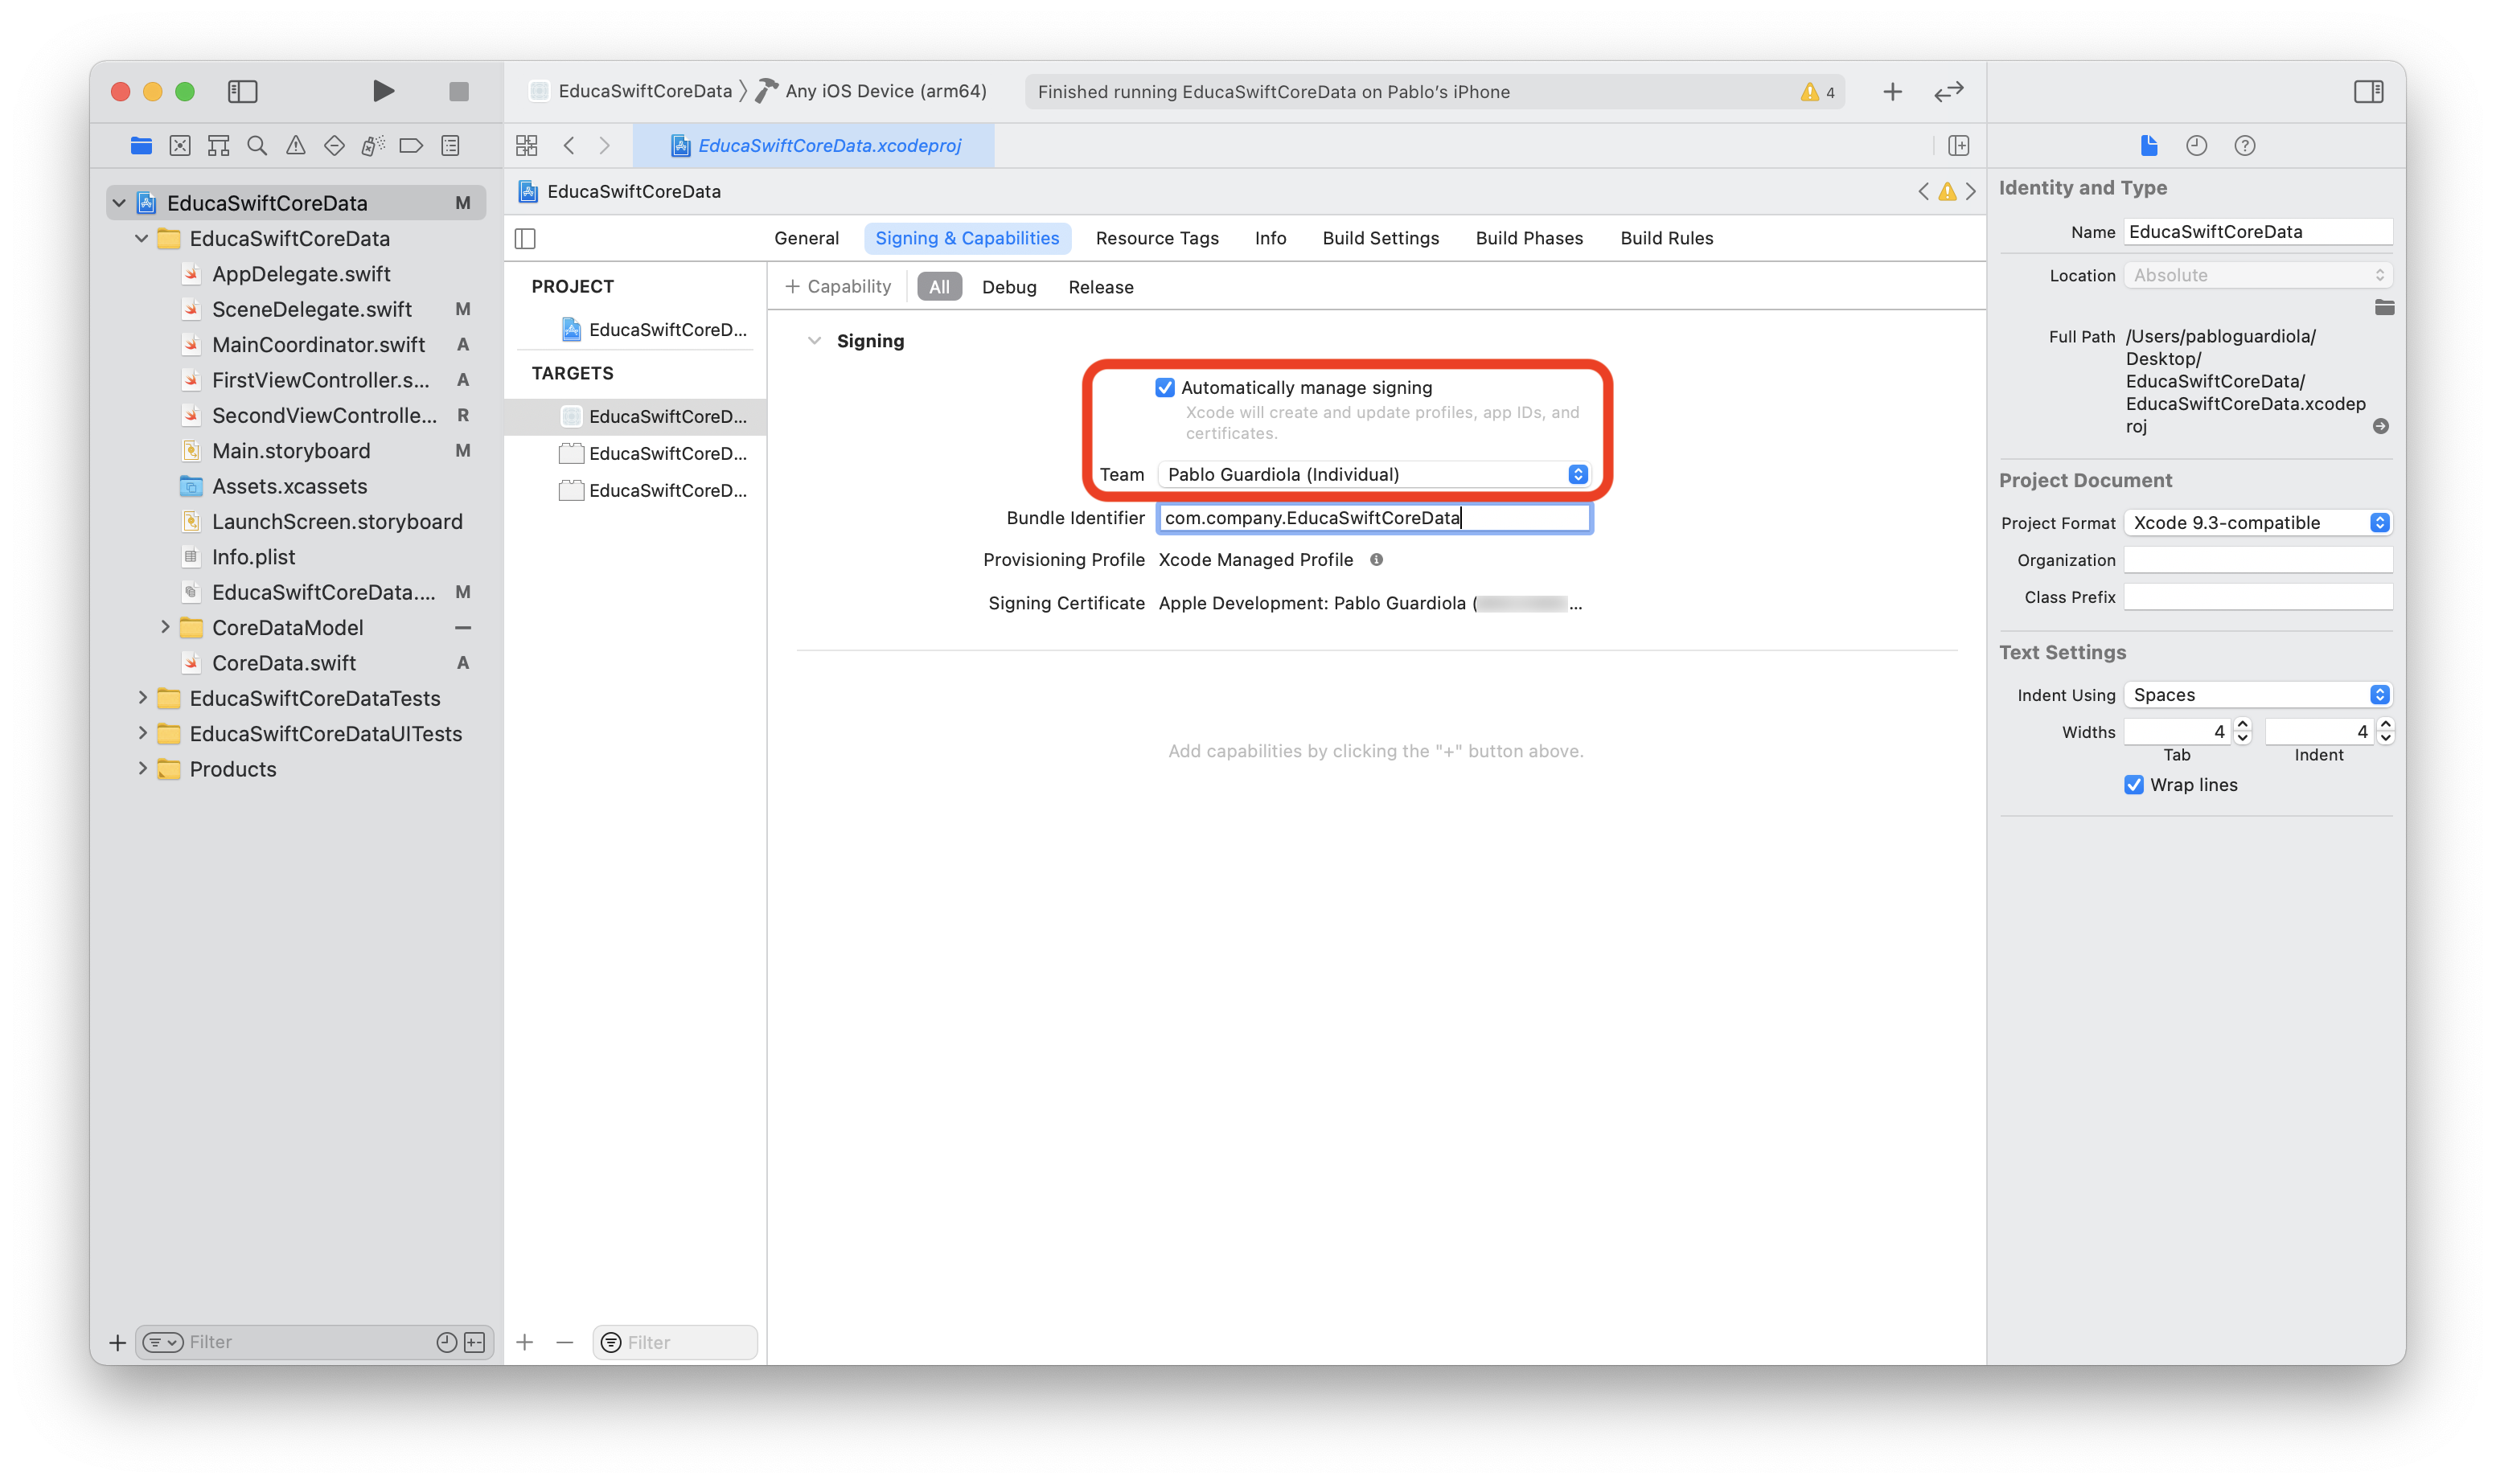Image resolution: width=2496 pixels, height=1484 pixels.
Task: Open the Issue navigator warning icon
Action: (x=296, y=146)
